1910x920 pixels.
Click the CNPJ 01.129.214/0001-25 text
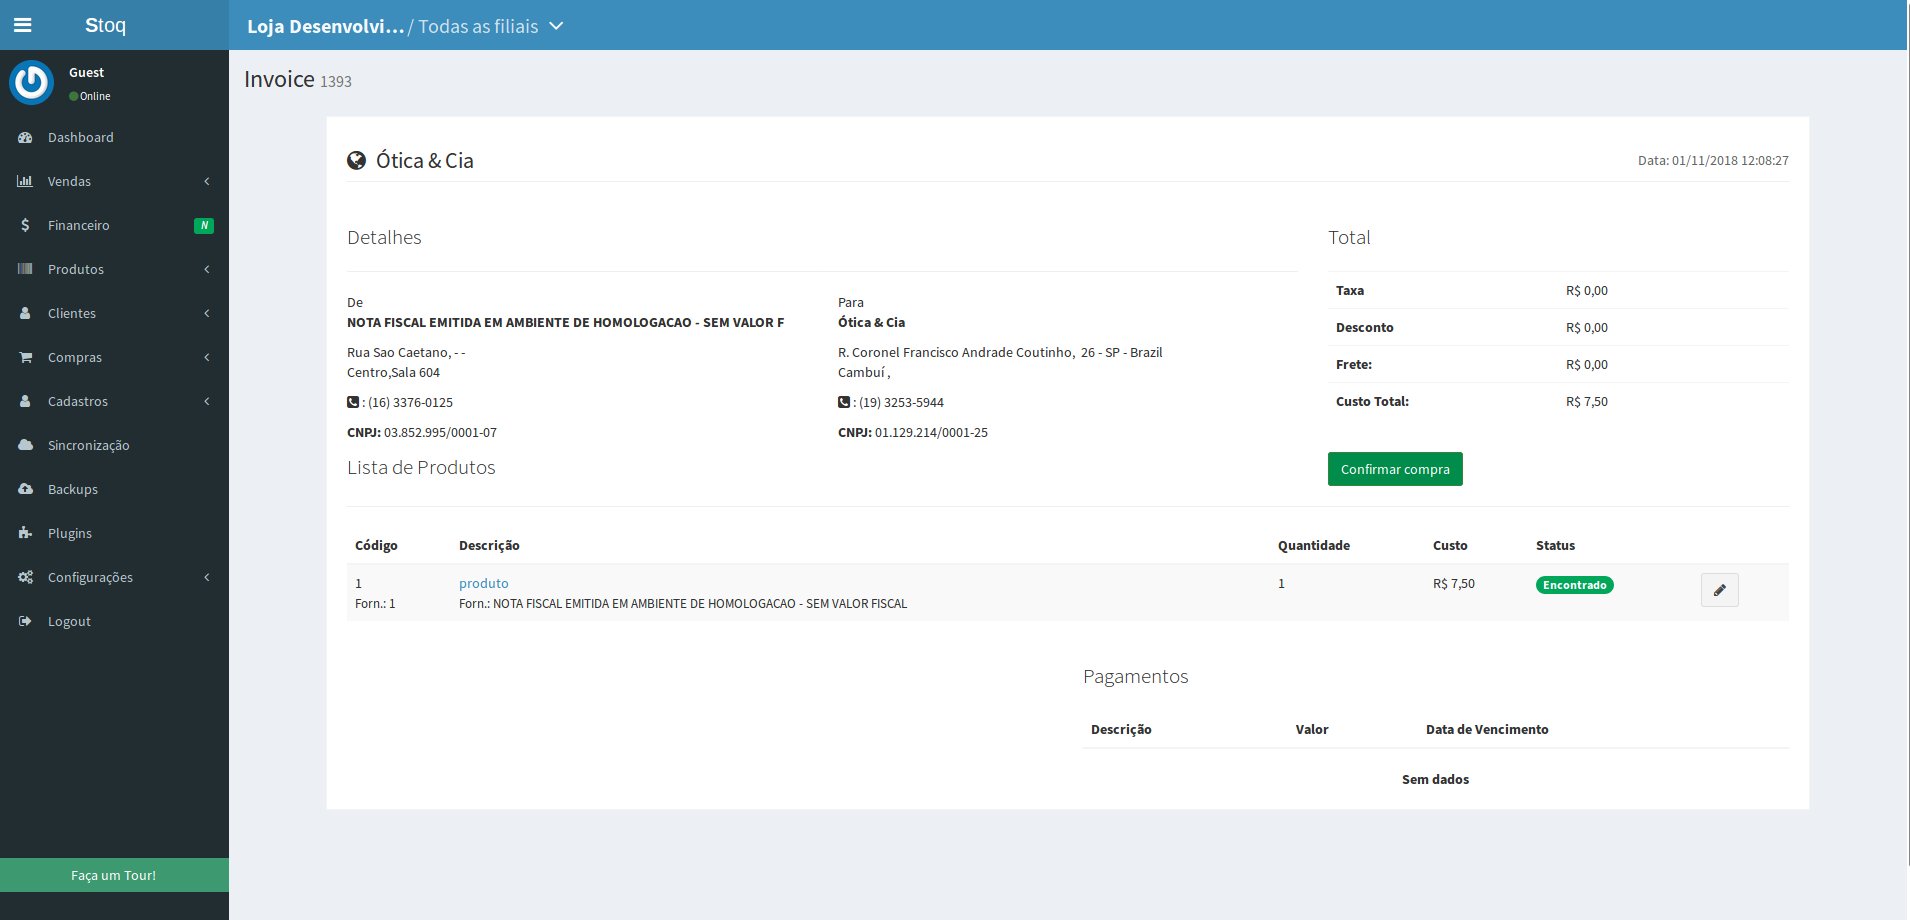point(913,432)
